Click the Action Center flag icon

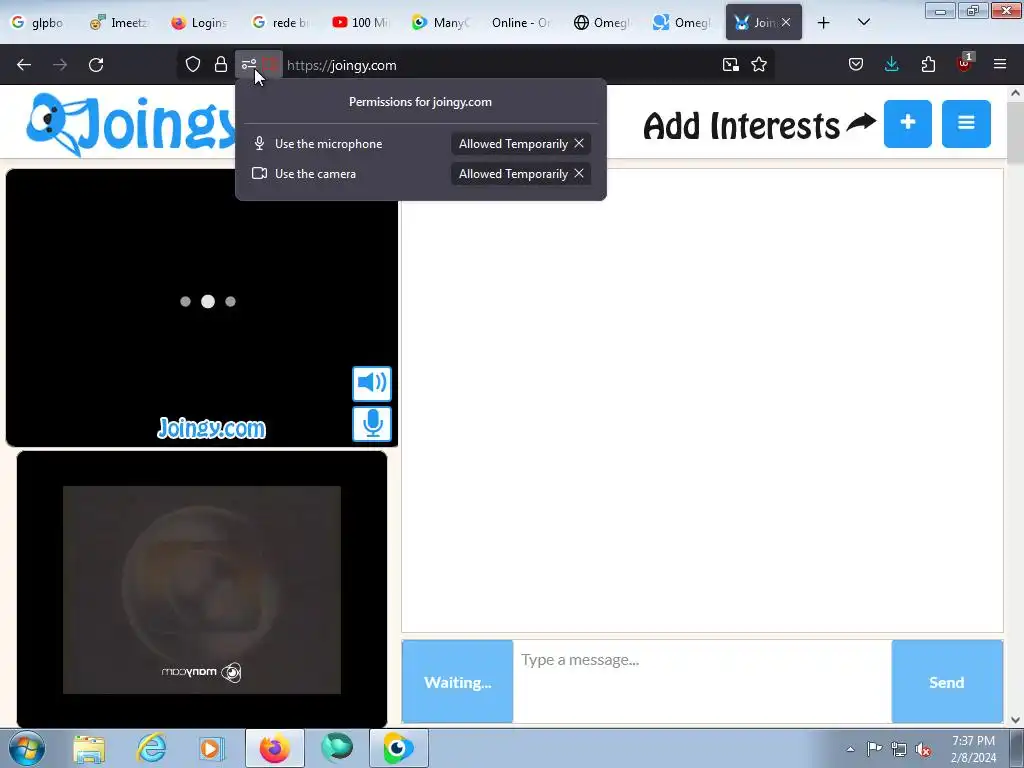(x=874, y=749)
